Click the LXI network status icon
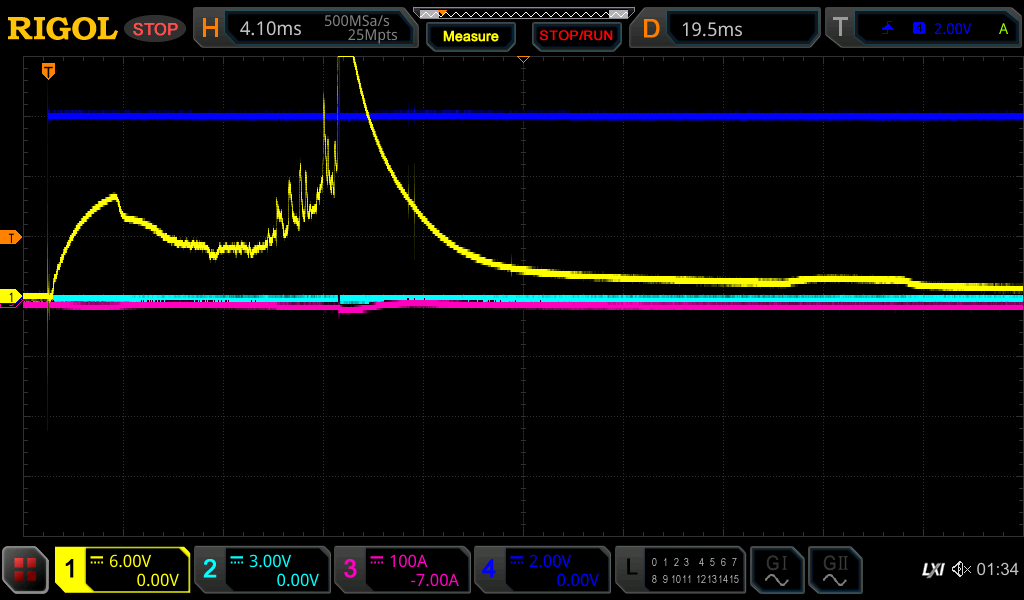Screen dimensions: 1024x600 (932, 570)
